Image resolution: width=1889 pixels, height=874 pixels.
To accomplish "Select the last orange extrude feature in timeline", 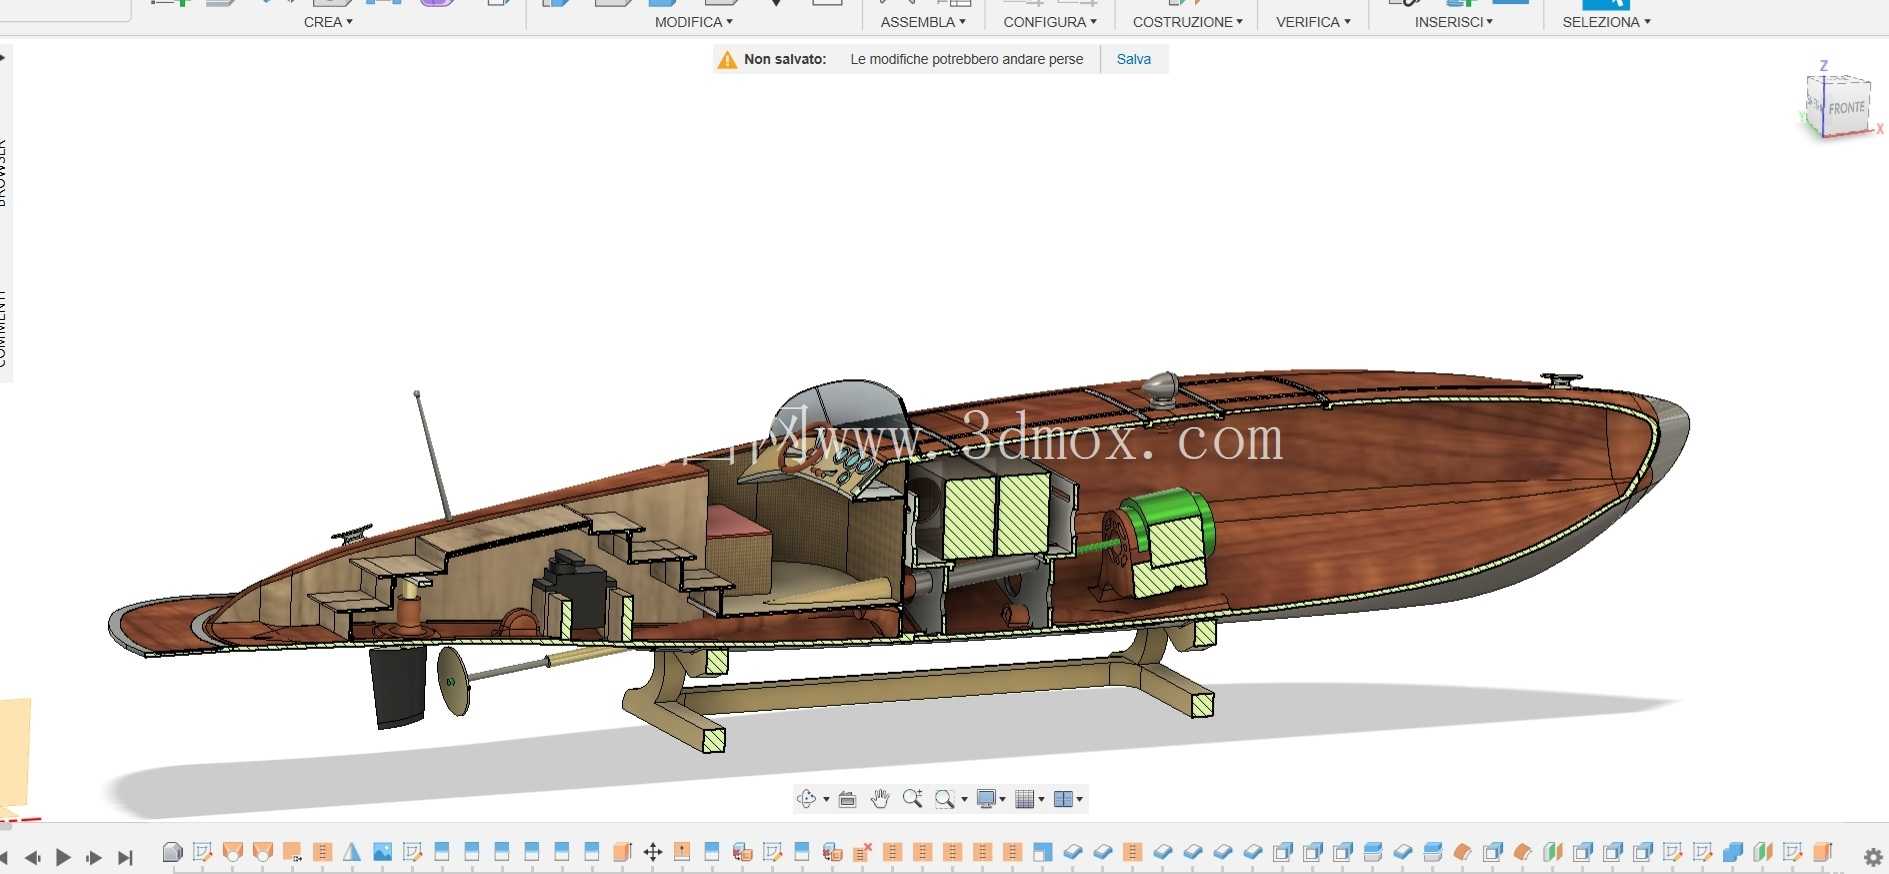I will 1822,852.
